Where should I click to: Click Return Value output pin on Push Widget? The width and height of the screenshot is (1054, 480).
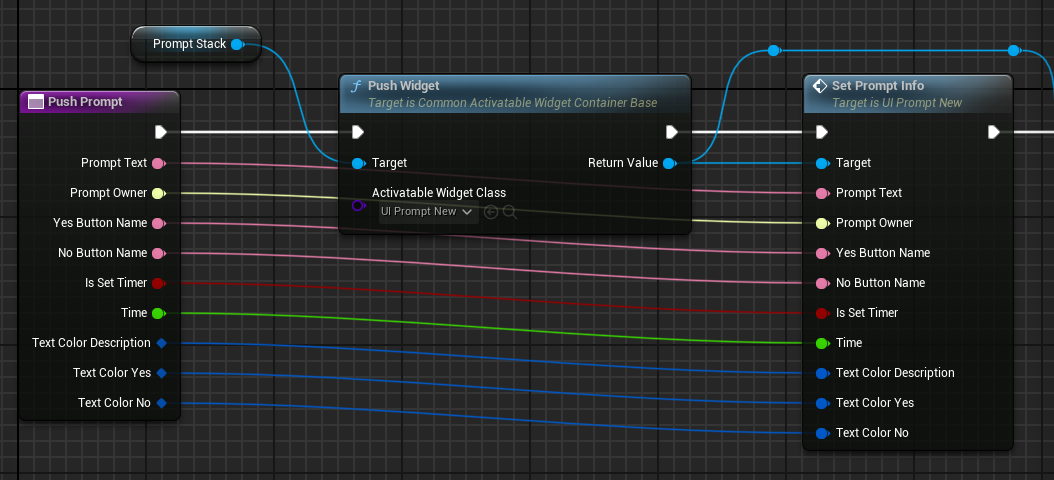[669, 163]
